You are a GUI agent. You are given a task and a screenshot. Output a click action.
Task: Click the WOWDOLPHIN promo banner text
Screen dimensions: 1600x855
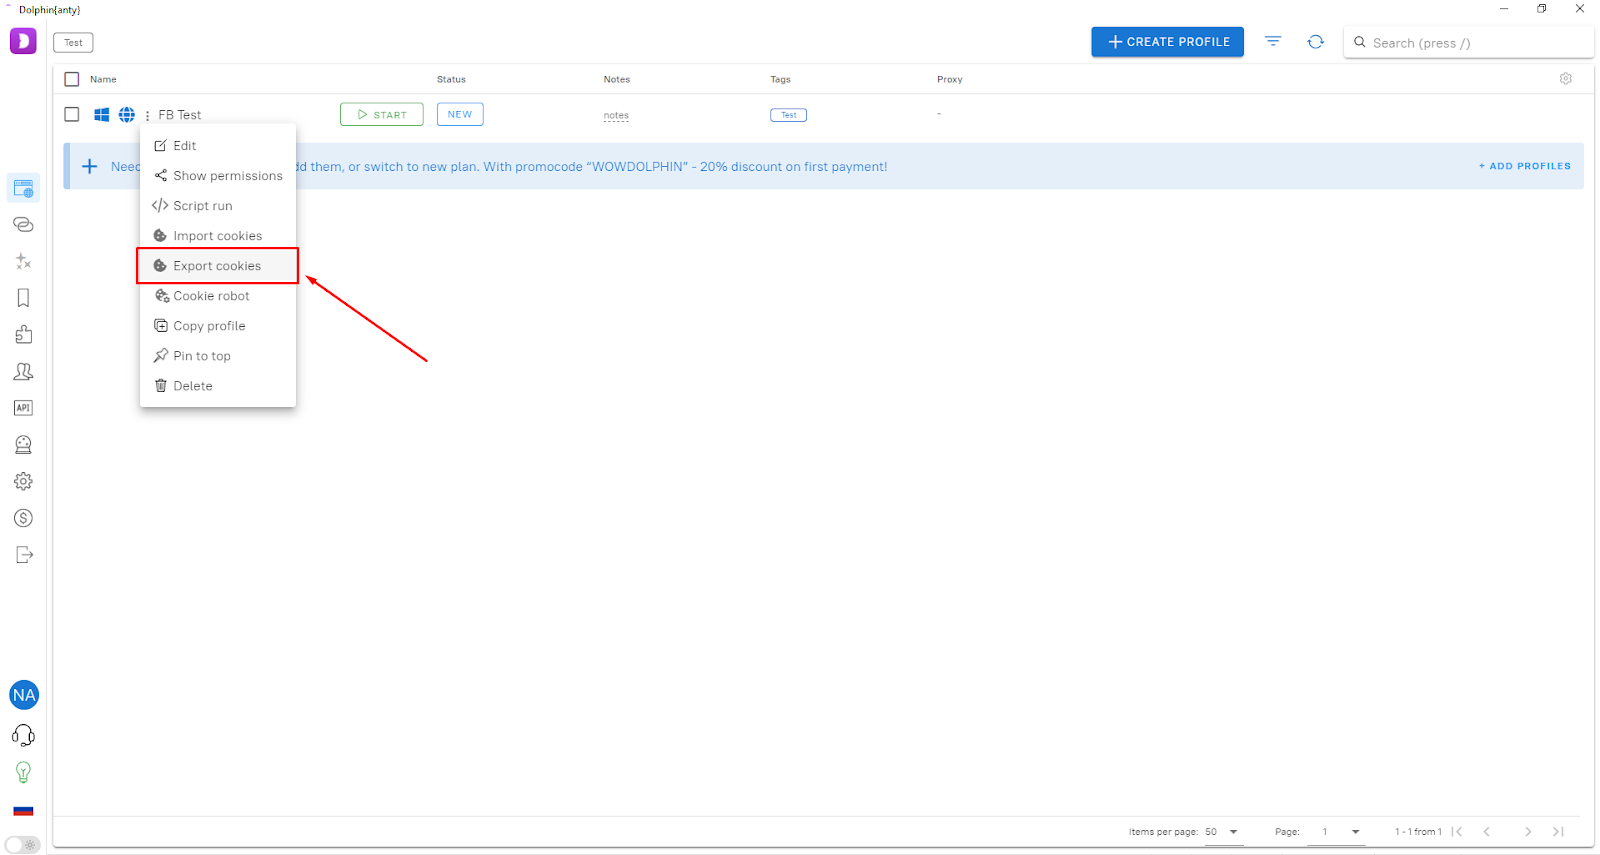(592, 166)
